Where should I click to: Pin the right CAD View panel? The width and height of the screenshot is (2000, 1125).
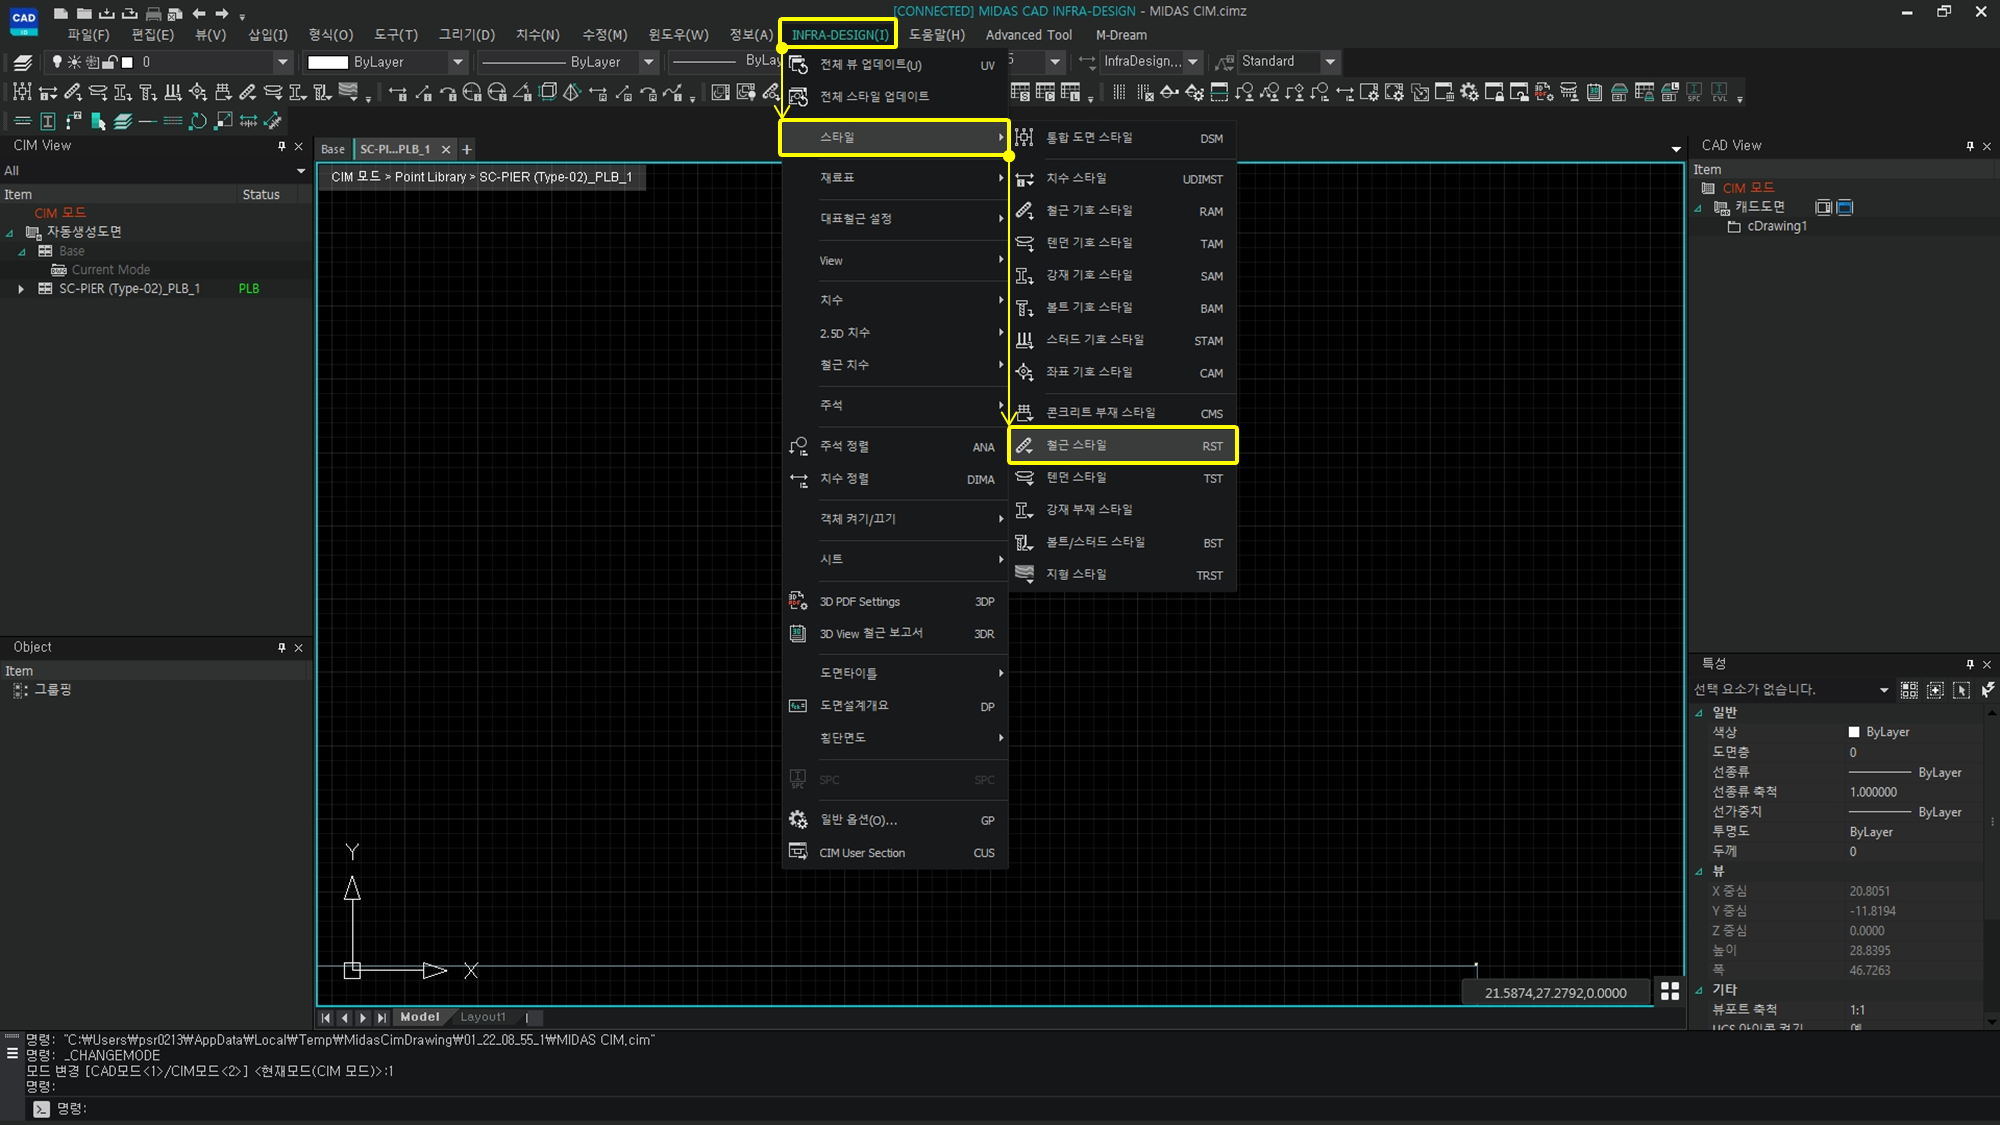(x=1970, y=146)
